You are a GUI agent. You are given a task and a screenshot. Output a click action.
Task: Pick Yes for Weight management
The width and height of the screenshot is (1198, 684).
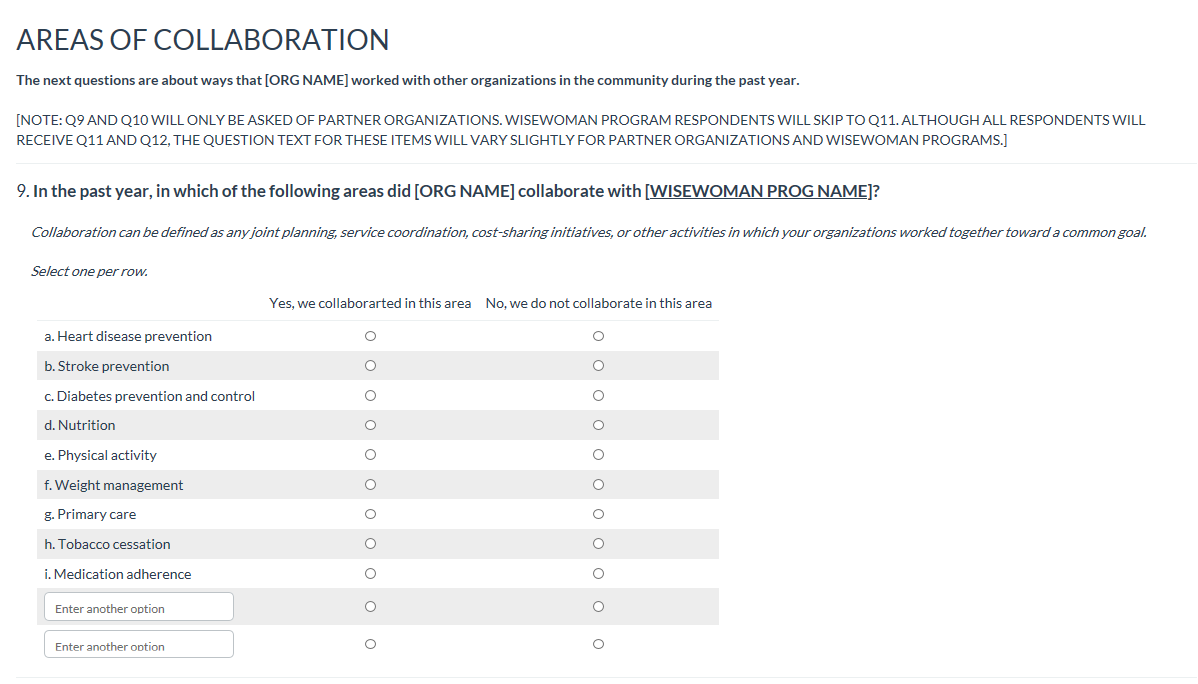point(370,485)
